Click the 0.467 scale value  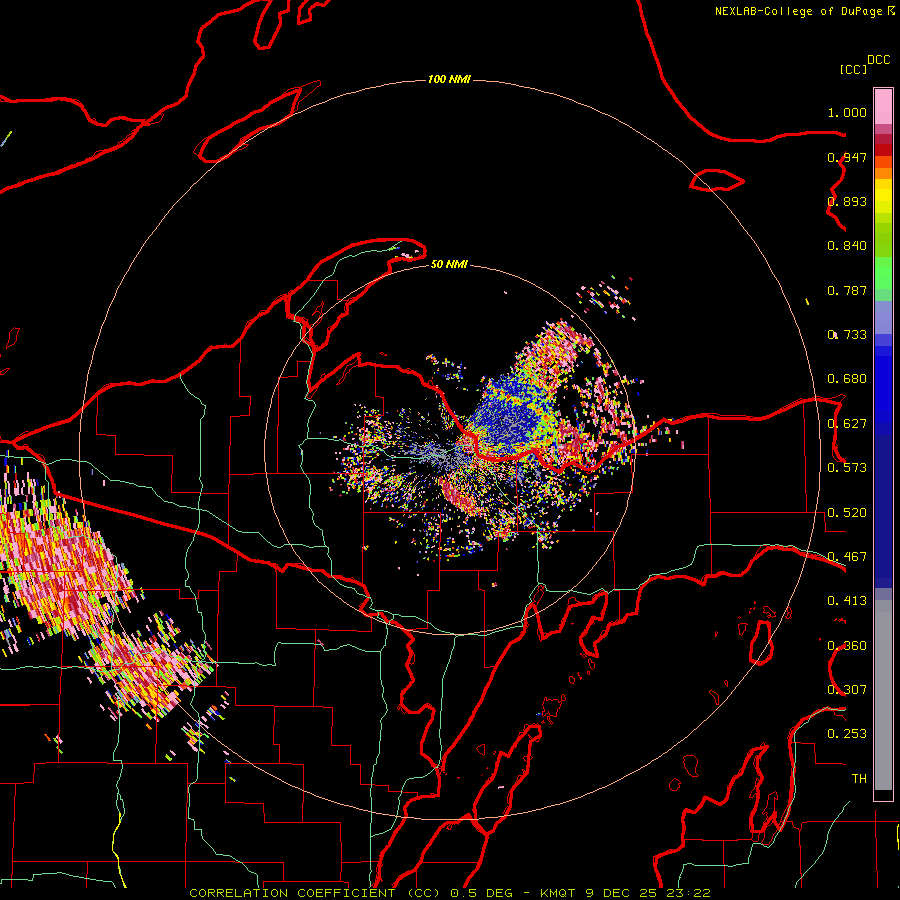pyautogui.click(x=847, y=557)
